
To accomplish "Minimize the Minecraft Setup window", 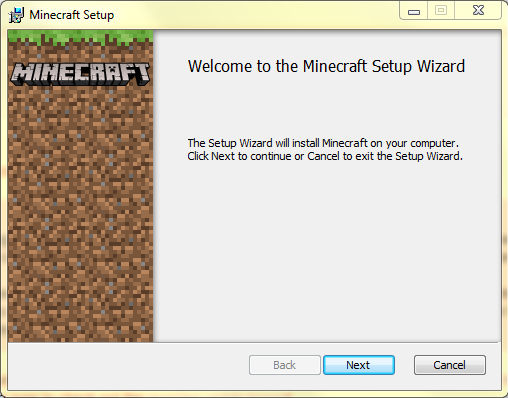I will click(414, 11).
